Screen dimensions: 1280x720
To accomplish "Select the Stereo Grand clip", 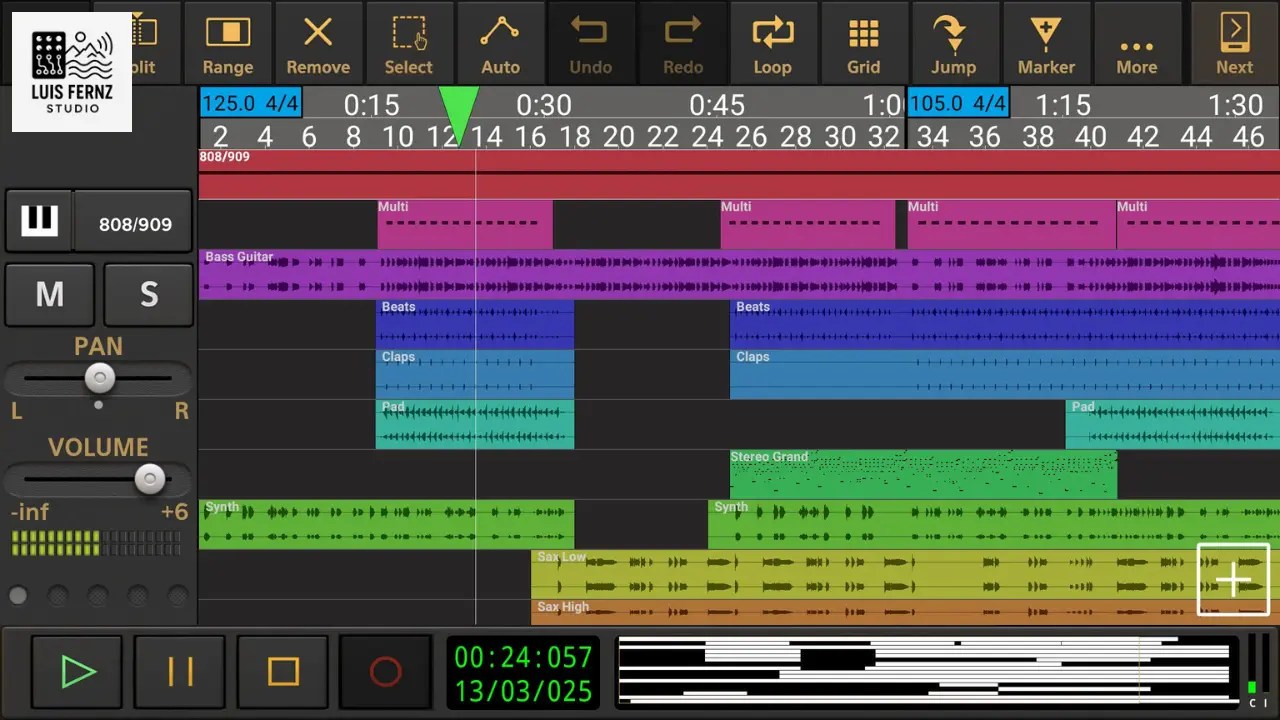I will [923, 475].
